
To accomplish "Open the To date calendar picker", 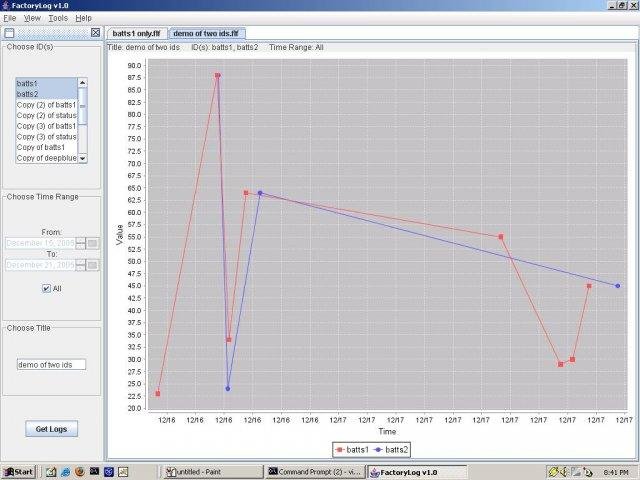I will pyautogui.click(x=93, y=265).
